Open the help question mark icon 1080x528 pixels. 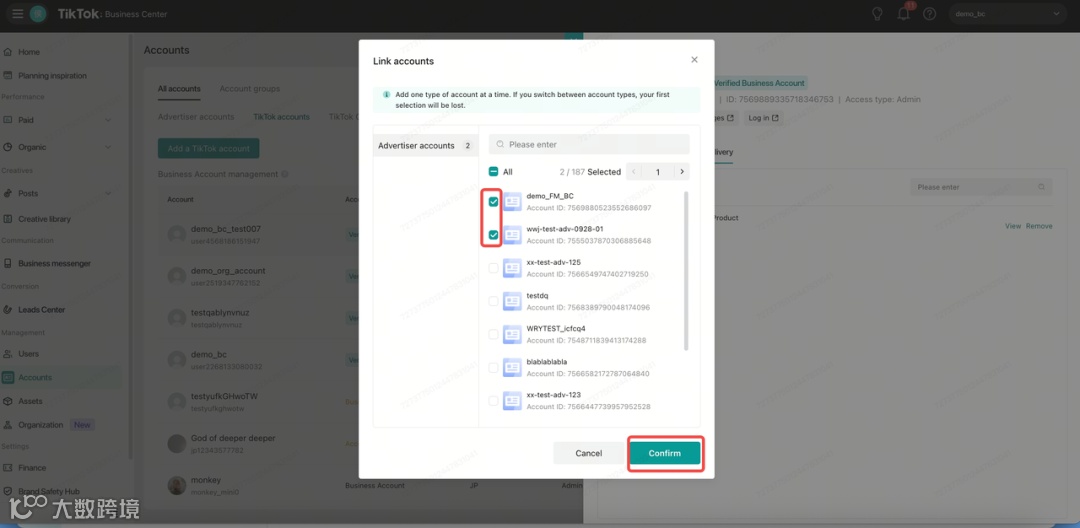[929, 14]
